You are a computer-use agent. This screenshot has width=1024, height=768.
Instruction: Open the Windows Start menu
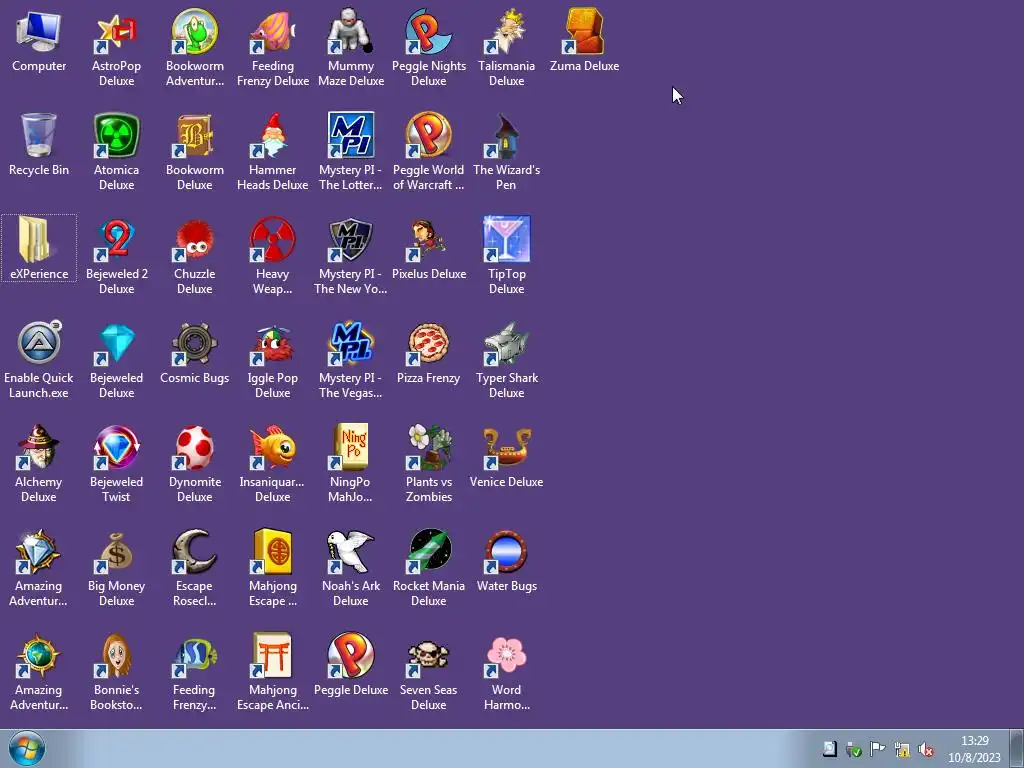27,749
